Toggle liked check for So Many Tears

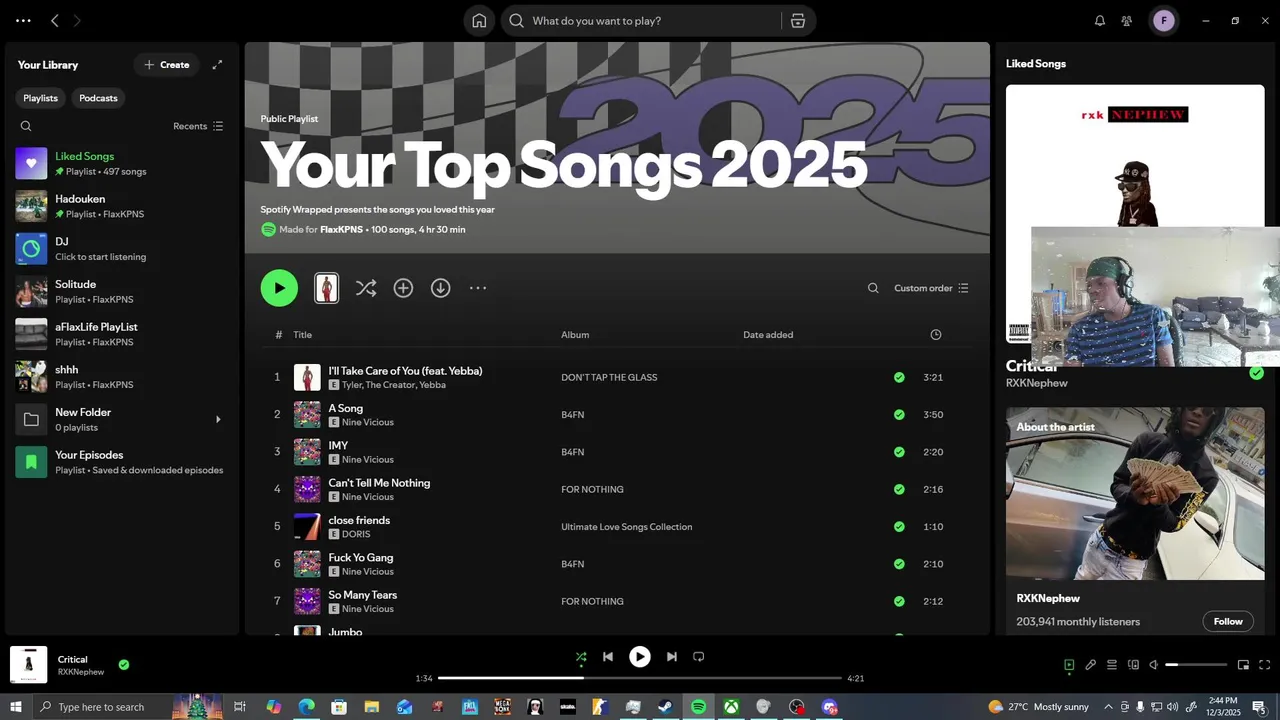tap(899, 601)
